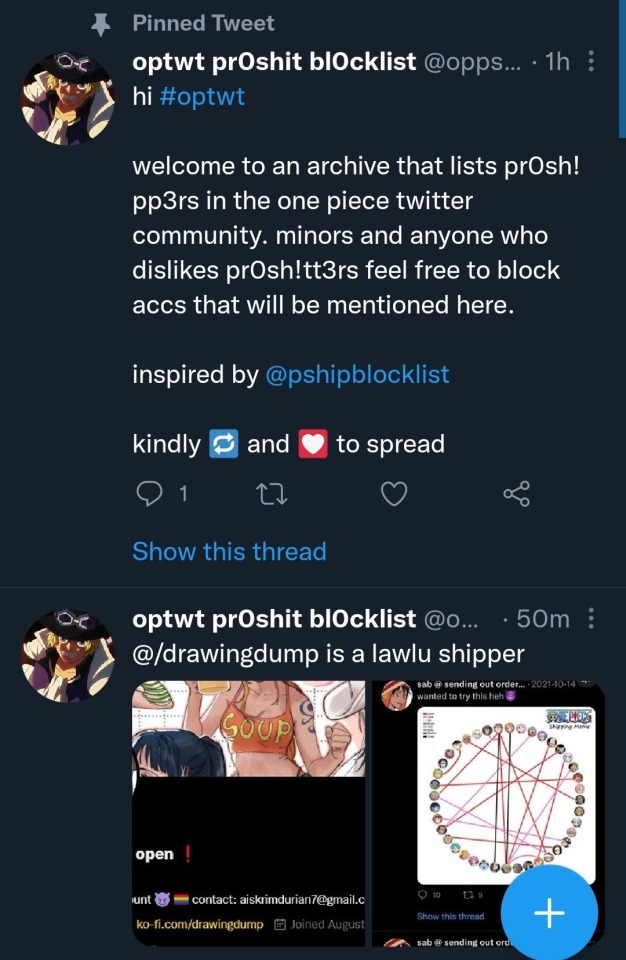Open the pinned tweet's 1h timestamp
626x960 pixels.
557,62
